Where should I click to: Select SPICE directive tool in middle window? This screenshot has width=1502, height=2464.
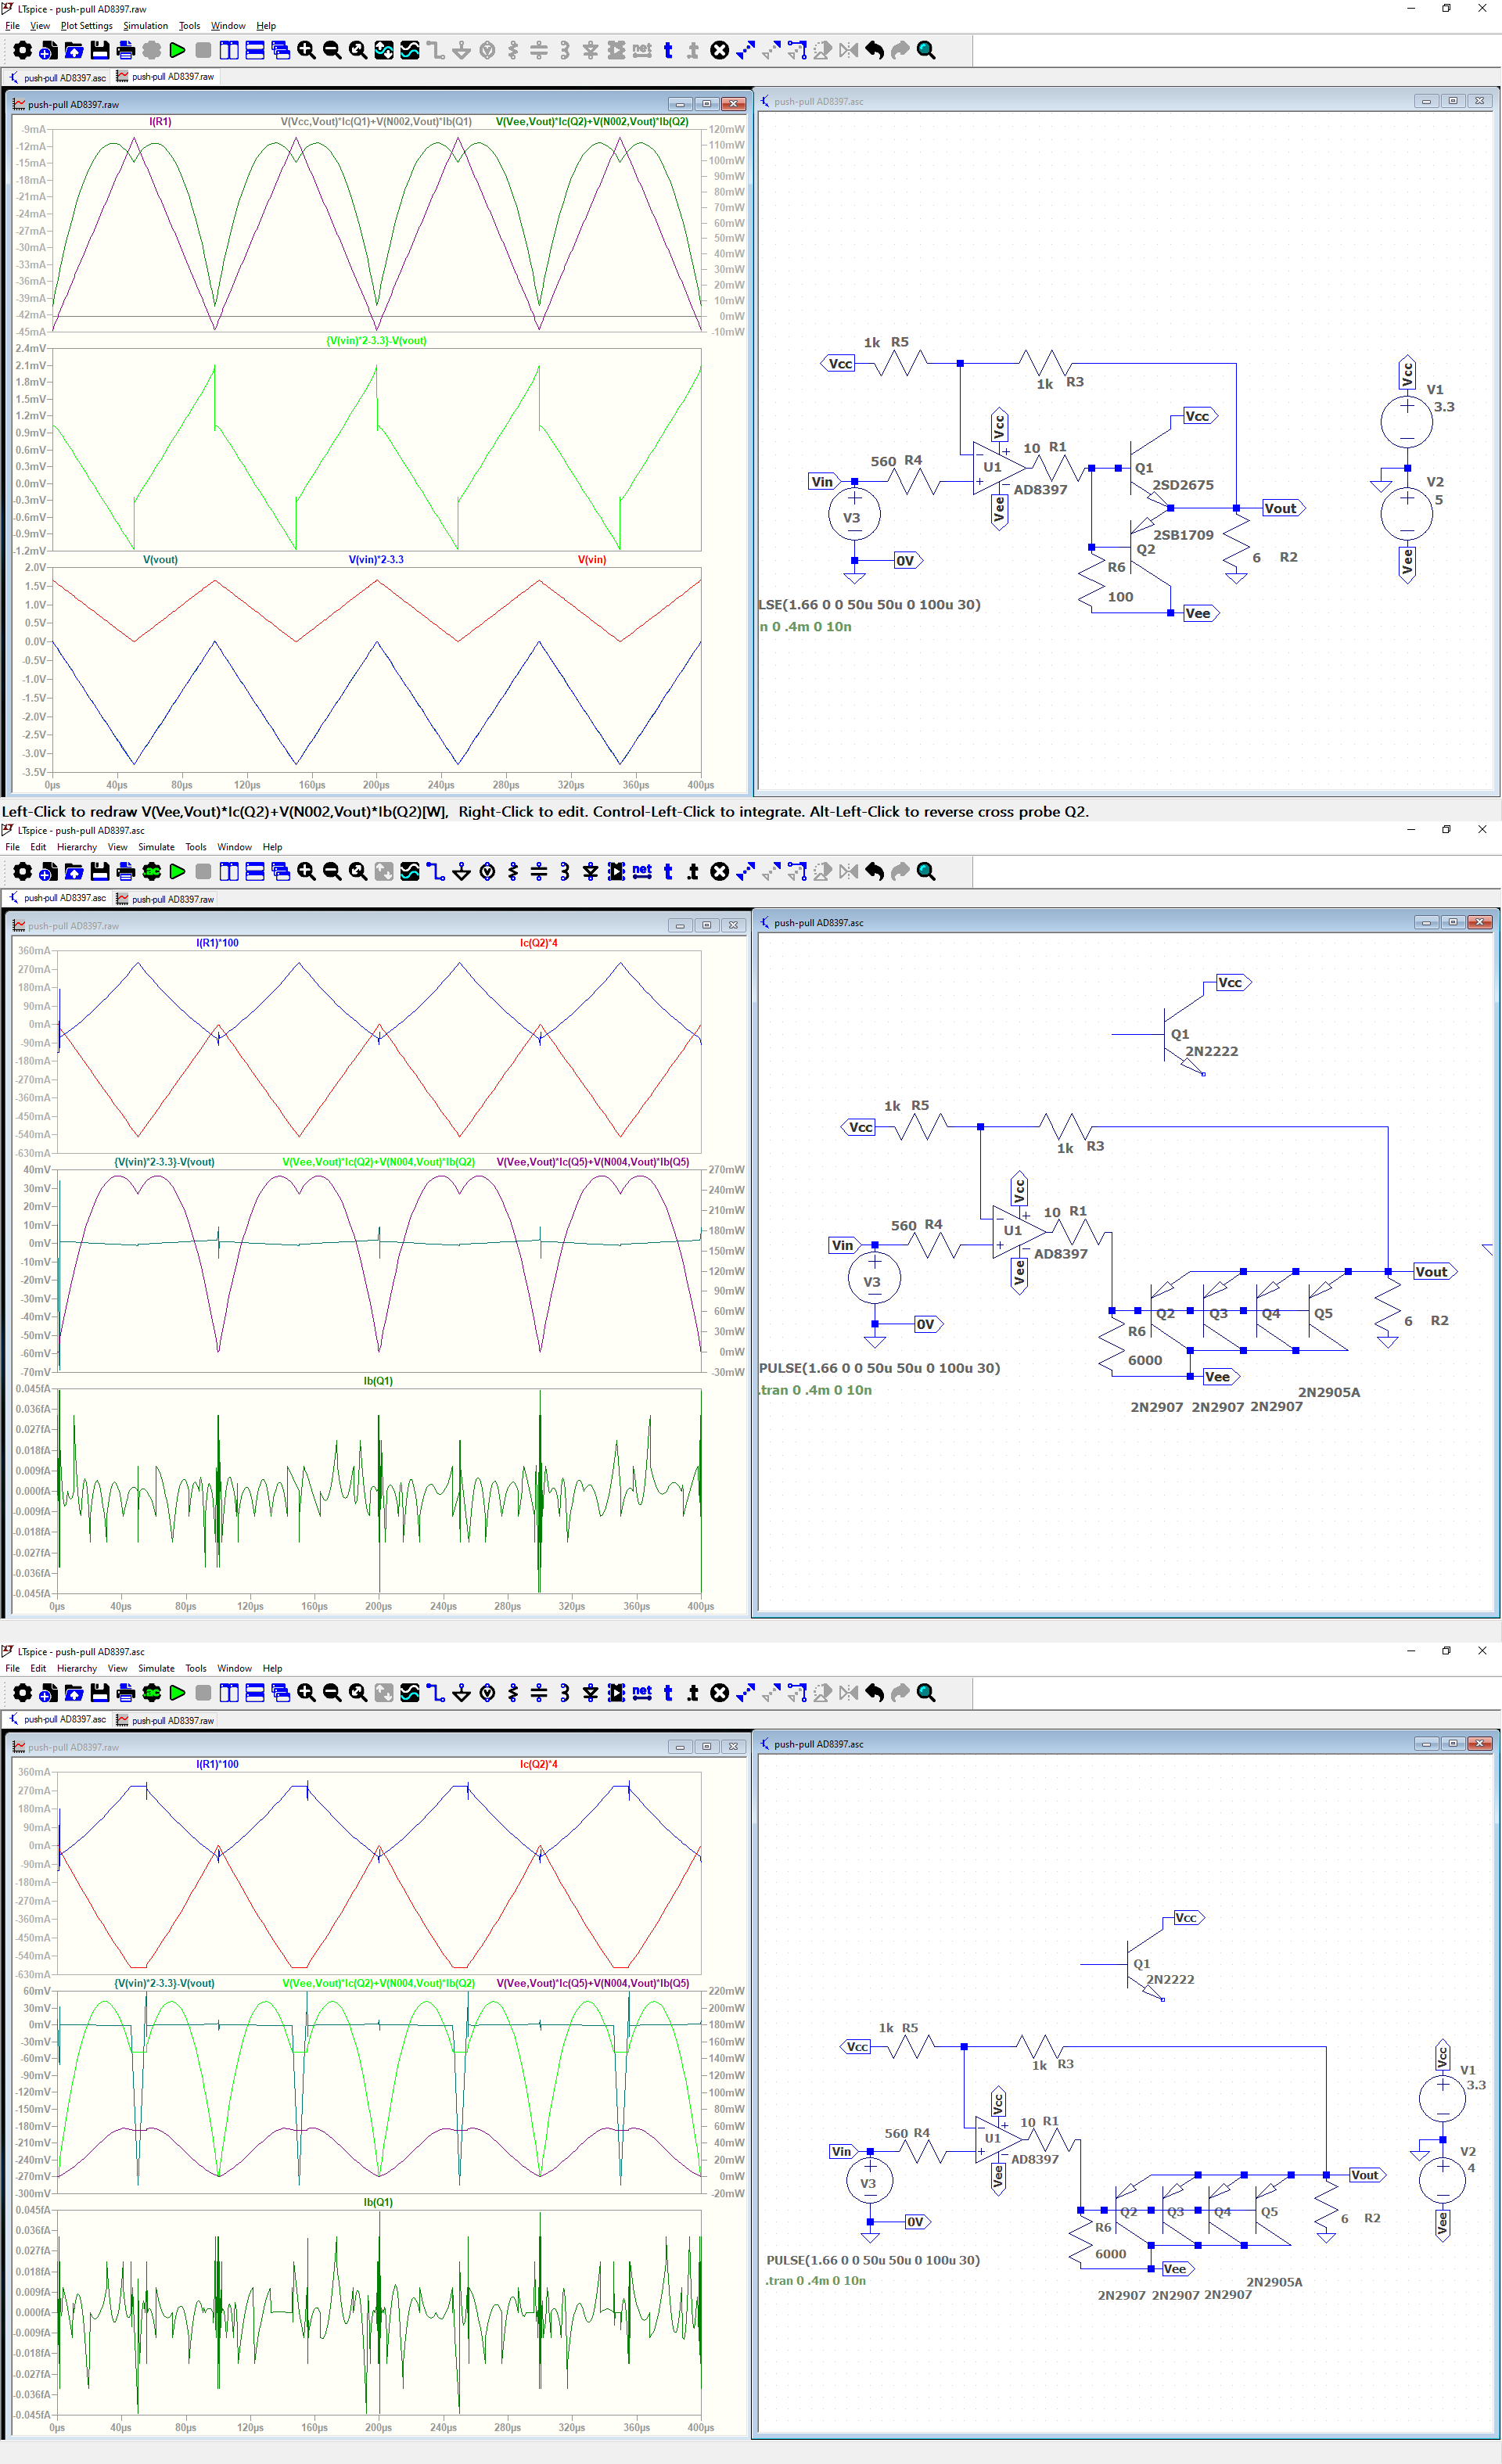693,871
